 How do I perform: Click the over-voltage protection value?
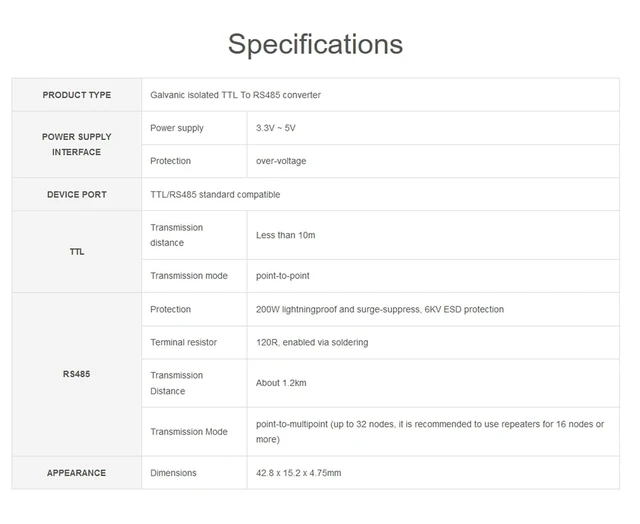281,161
